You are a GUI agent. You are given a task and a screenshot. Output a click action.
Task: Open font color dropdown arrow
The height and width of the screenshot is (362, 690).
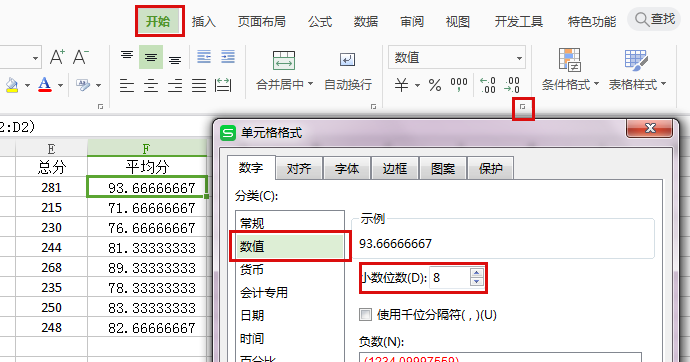click(60, 85)
